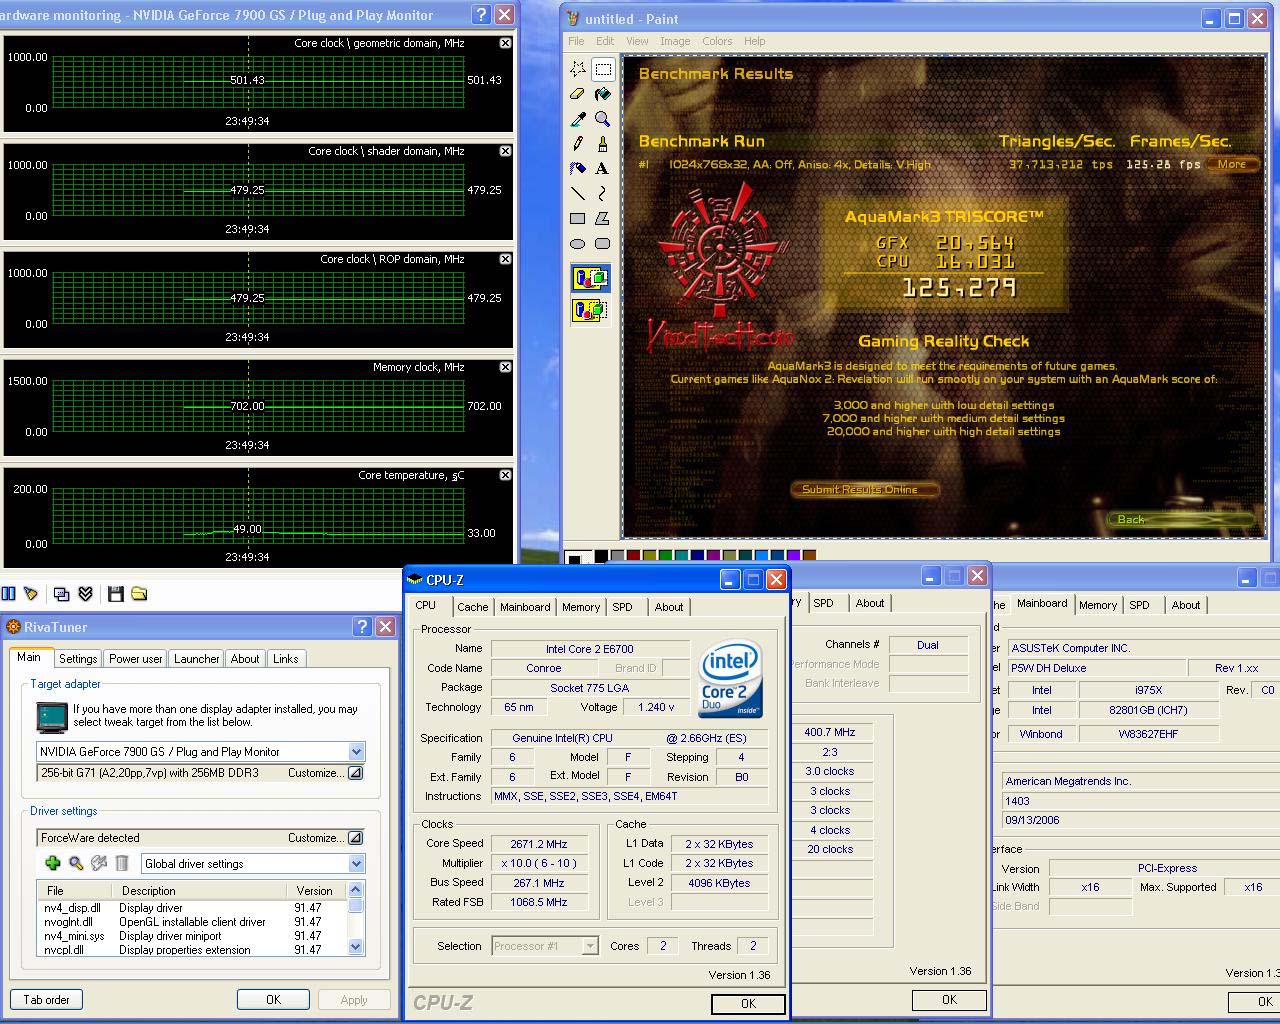Clear monitoring history with the brush icon
Screen dimensions: 1280x1024
[31, 594]
